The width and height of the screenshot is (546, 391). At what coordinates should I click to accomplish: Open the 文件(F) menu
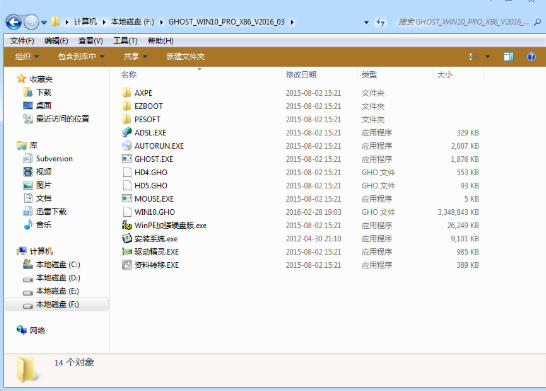(22, 41)
